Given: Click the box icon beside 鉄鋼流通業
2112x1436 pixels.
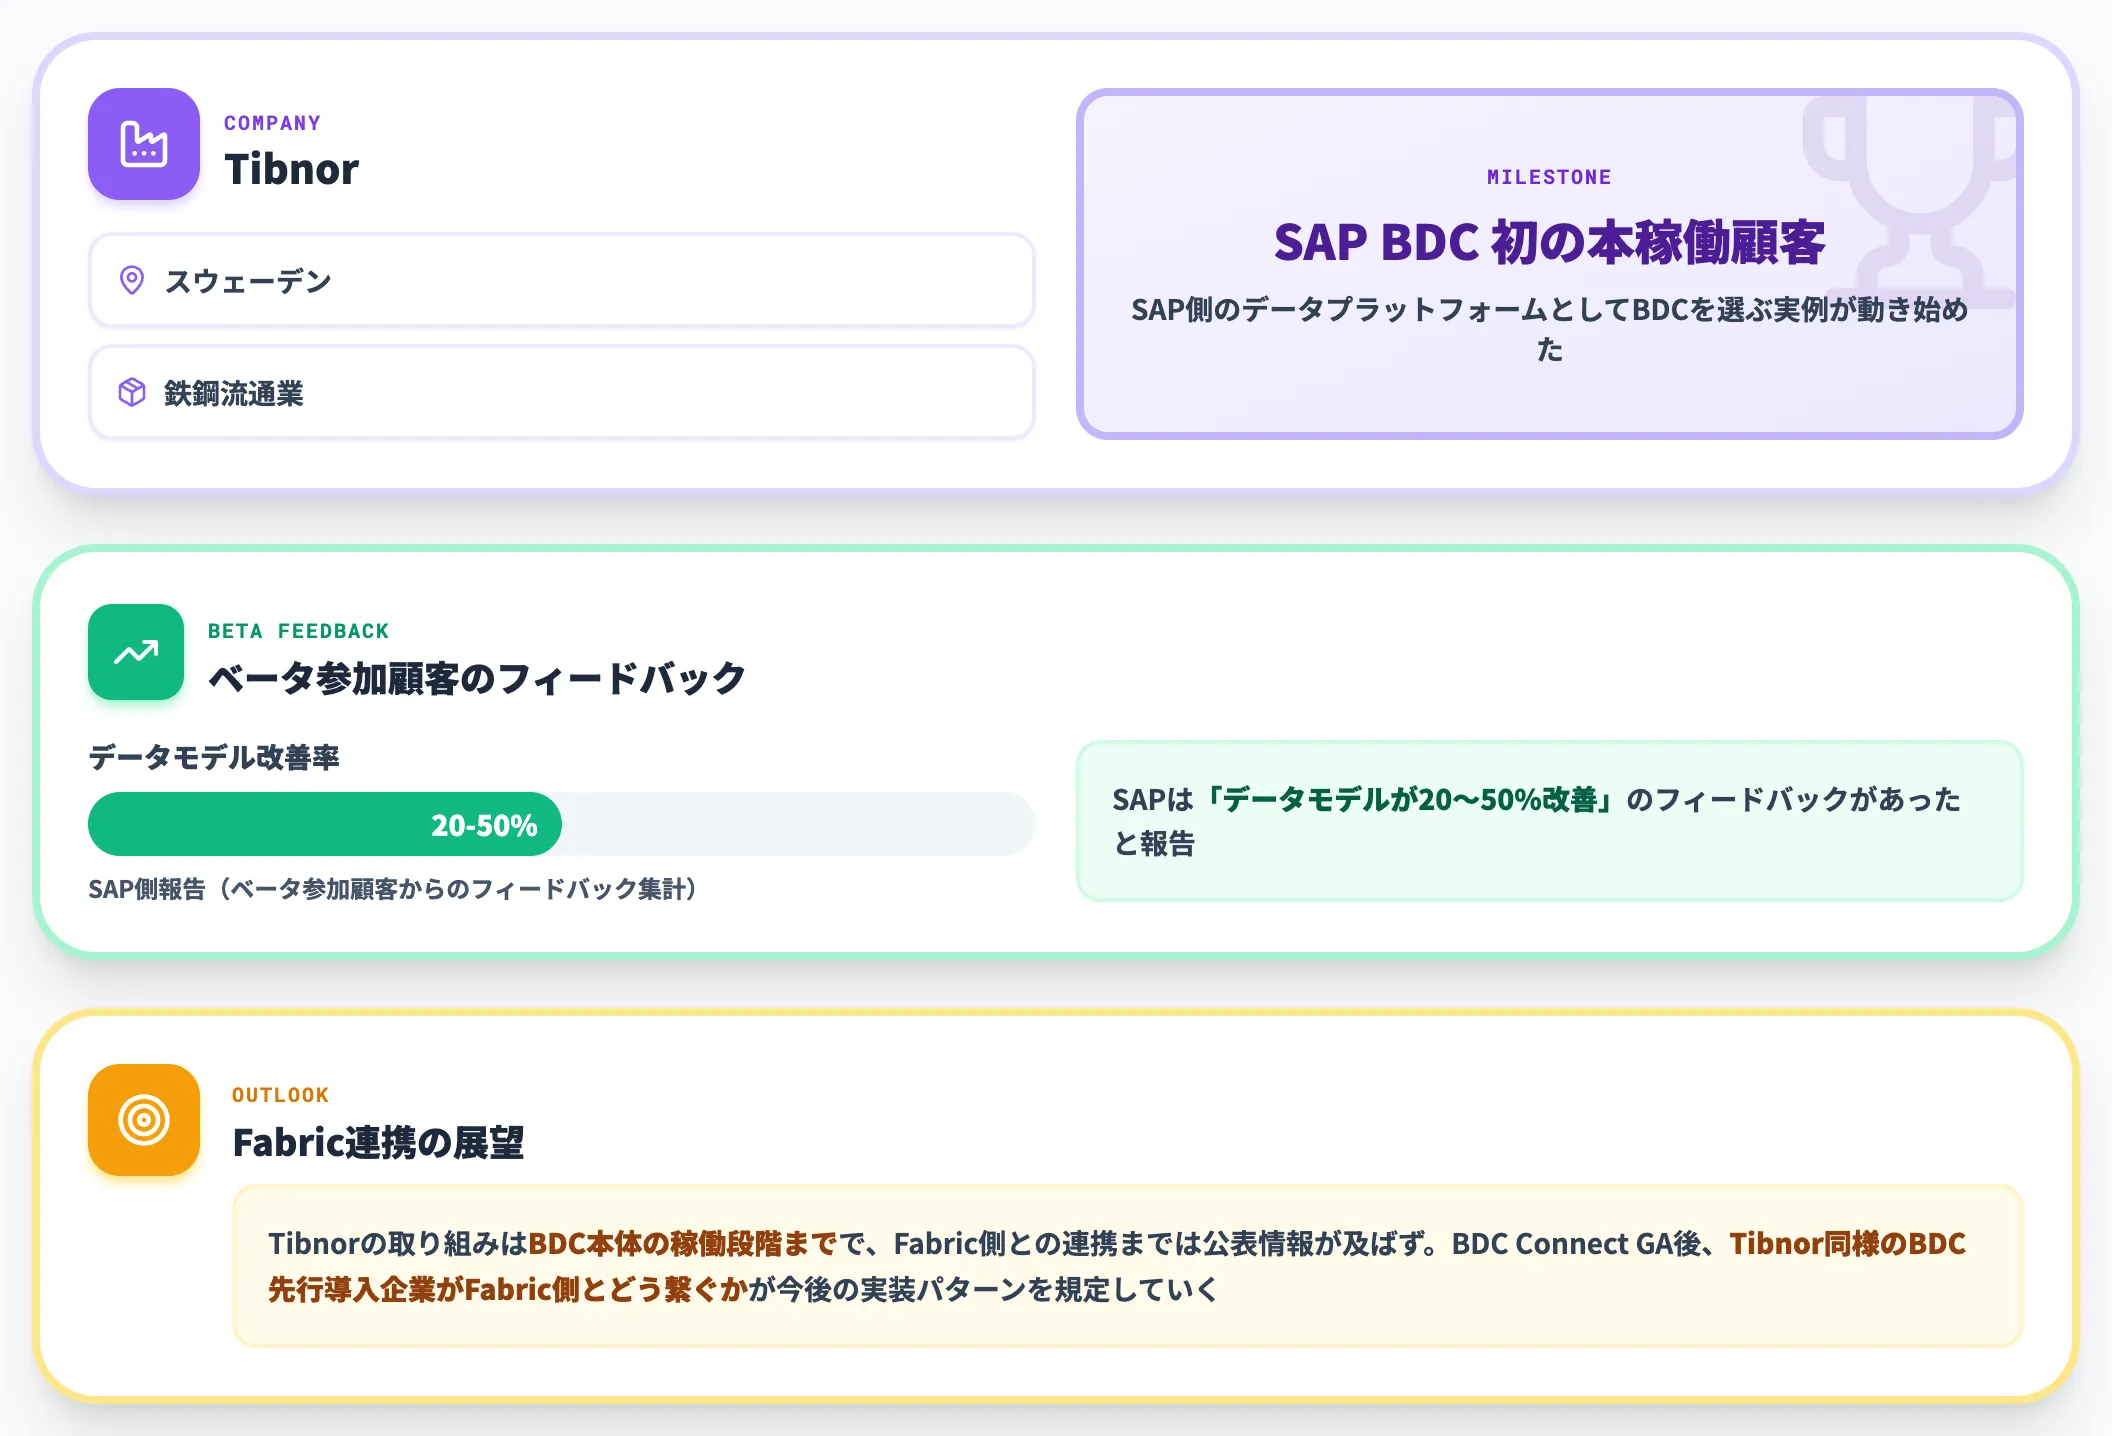Looking at the screenshot, I should coord(132,392).
